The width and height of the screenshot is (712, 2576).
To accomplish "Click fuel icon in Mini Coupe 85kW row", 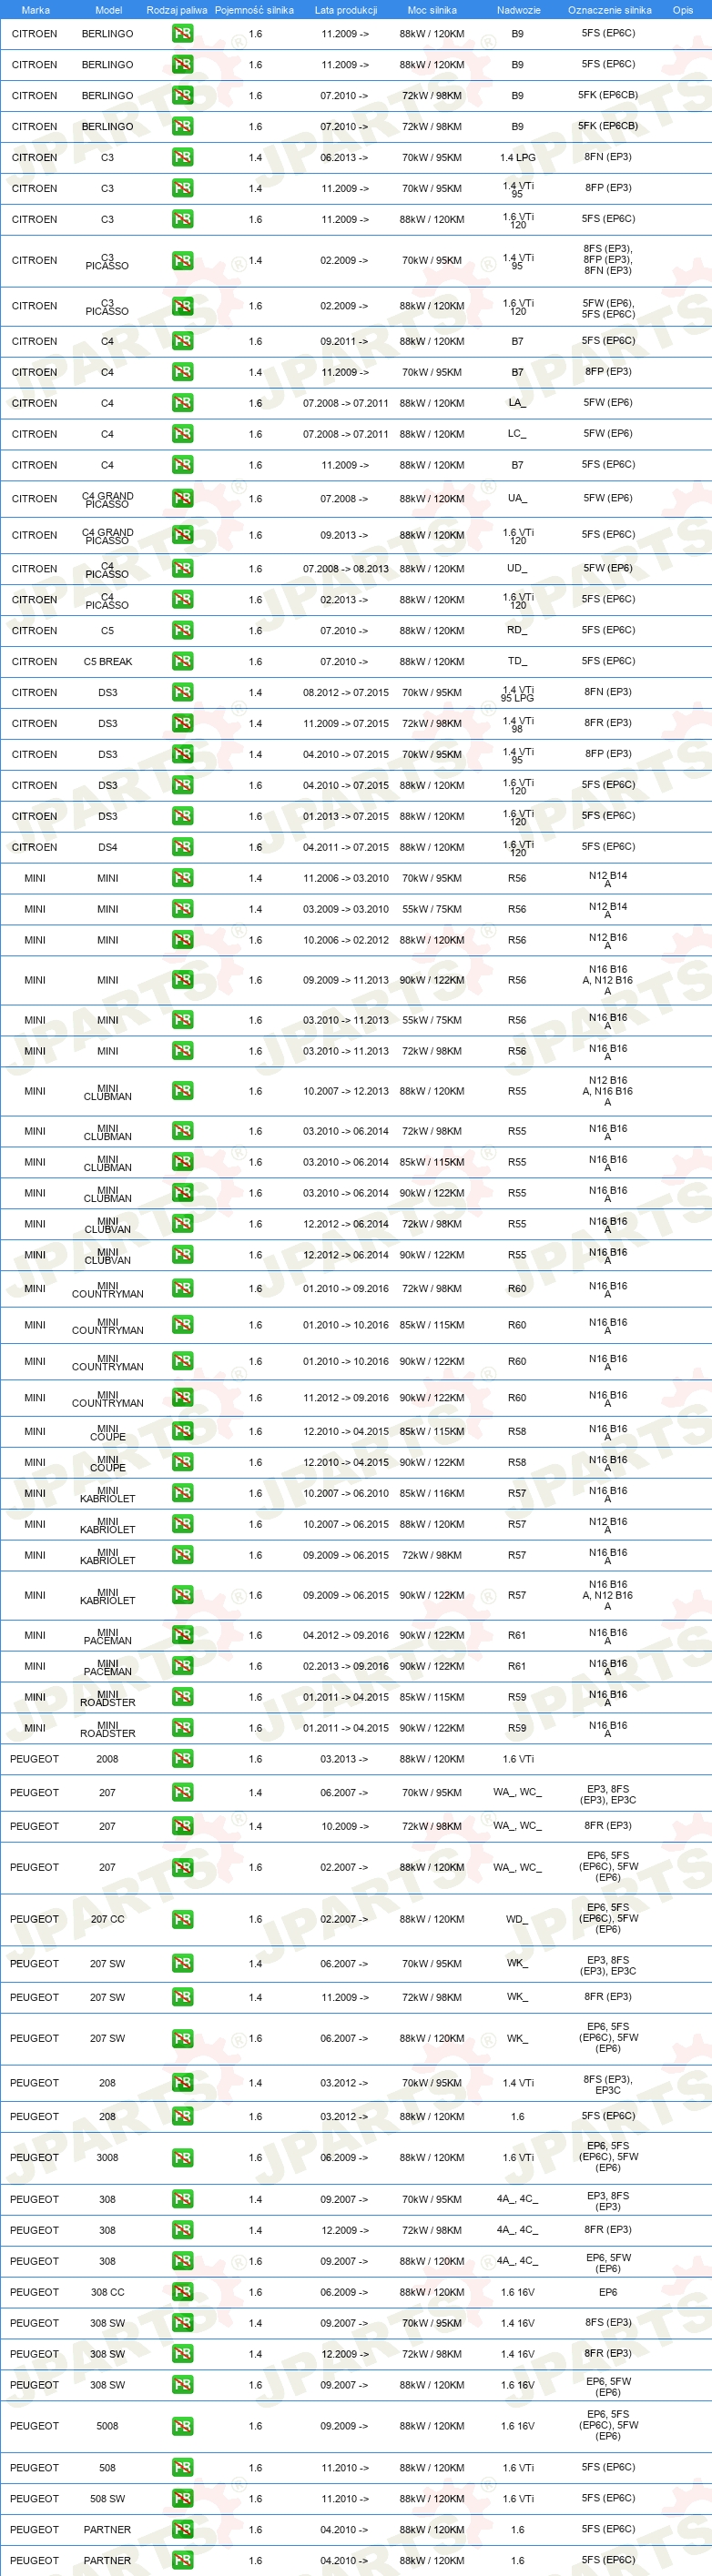I will point(182,1432).
